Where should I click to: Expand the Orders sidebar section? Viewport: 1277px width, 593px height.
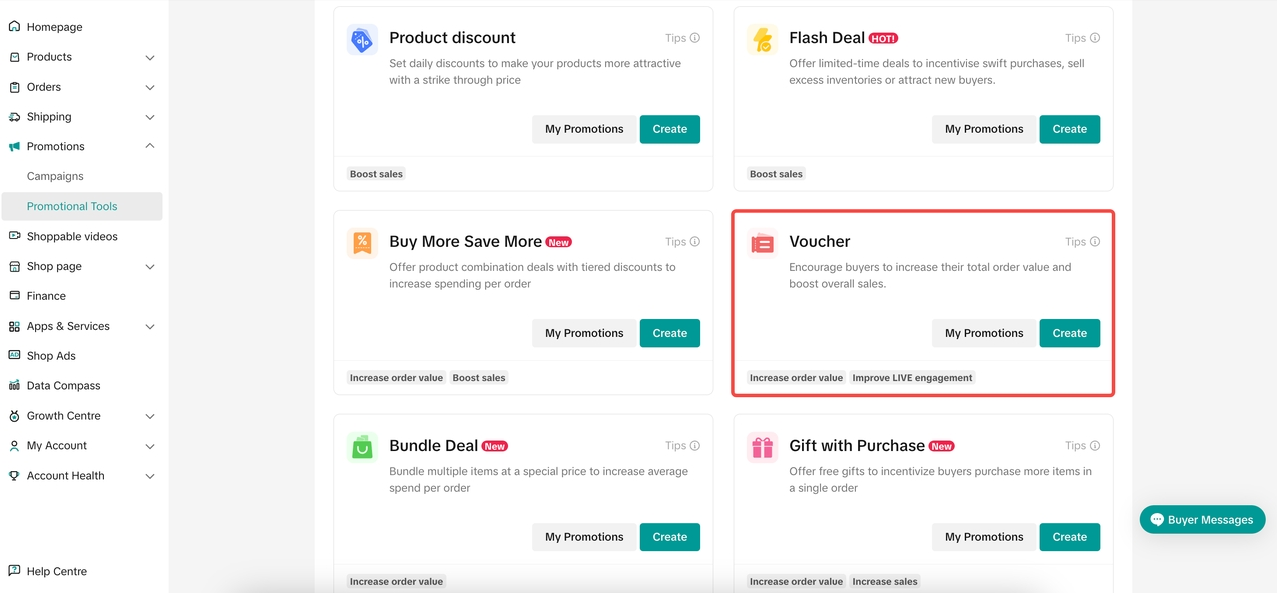tap(150, 87)
